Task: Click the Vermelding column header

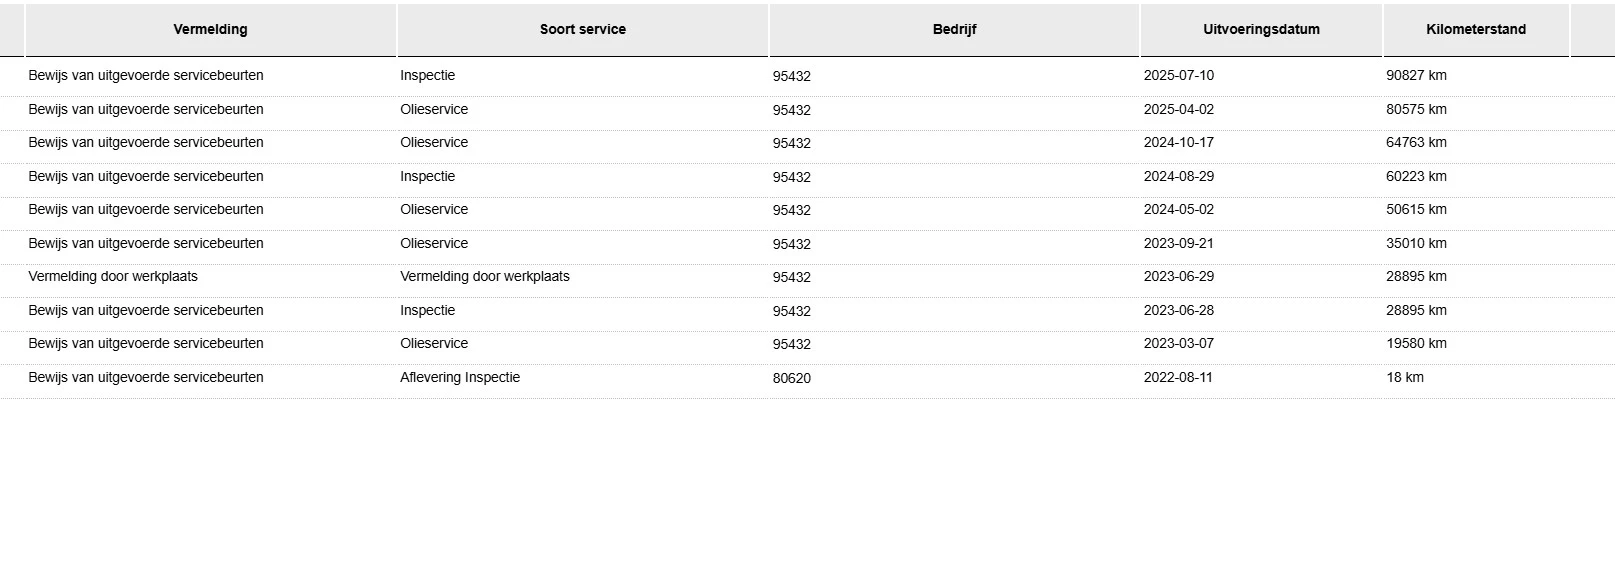Action: pyautogui.click(x=210, y=30)
